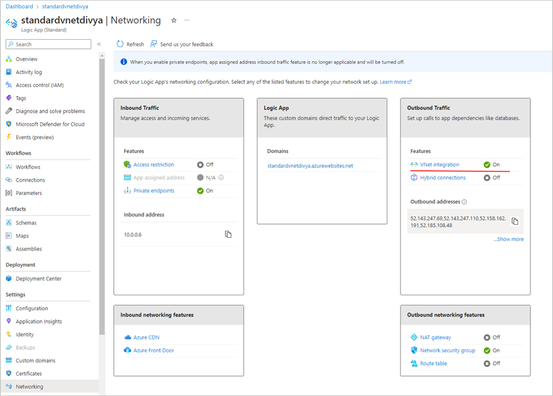Click the Refresh icon in toolbar
The image size is (553, 396).
pyautogui.click(x=120, y=44)
